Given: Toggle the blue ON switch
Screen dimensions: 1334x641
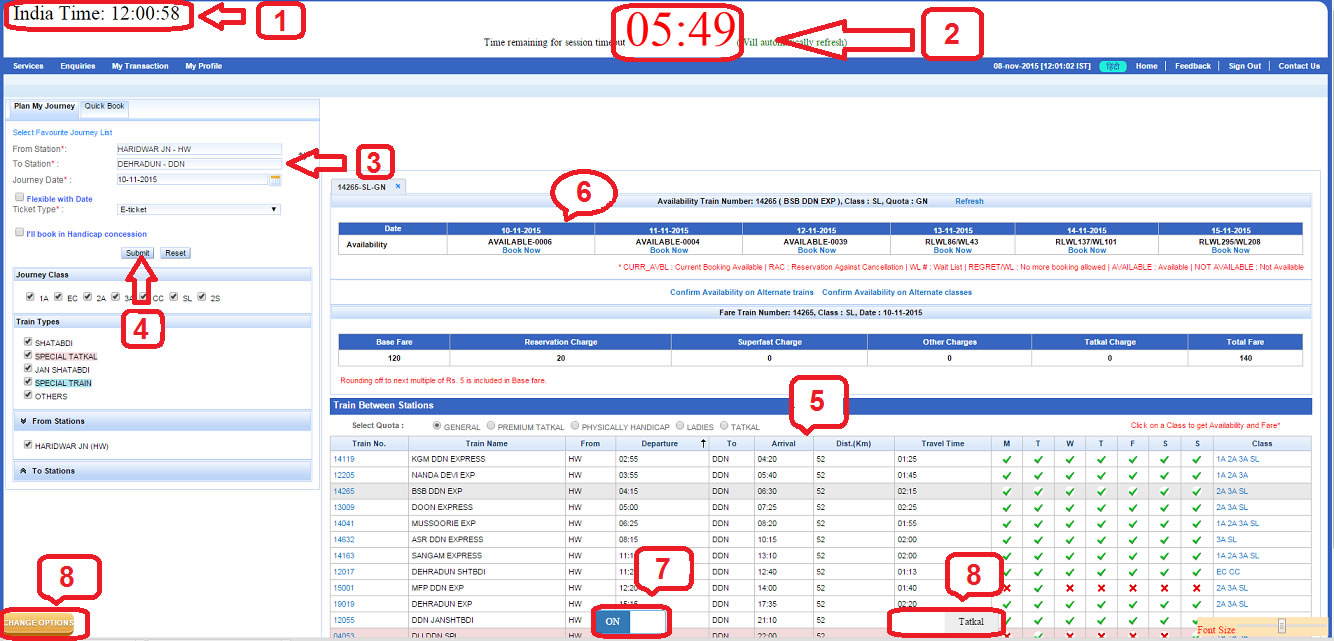Looking at the screenshot, I should [x=630, y=621].
